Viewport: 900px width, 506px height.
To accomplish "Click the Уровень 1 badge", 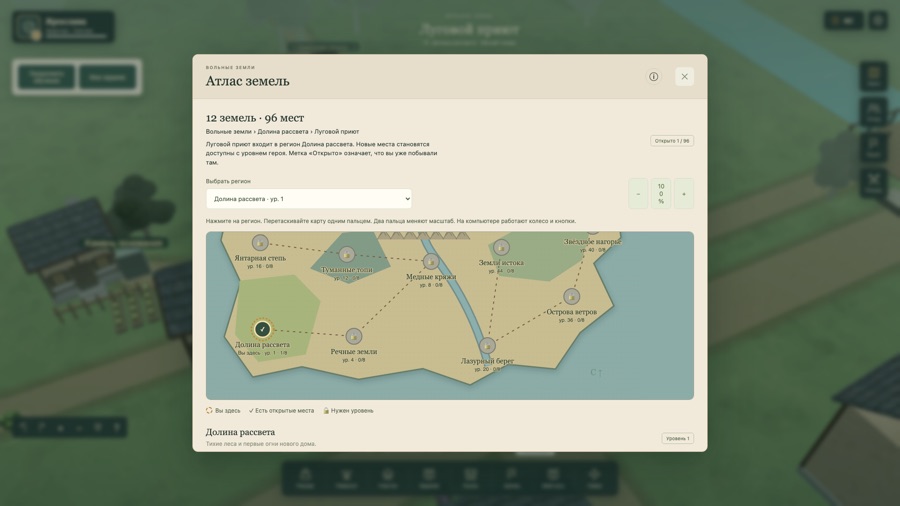I will click(x=677, y=438).
